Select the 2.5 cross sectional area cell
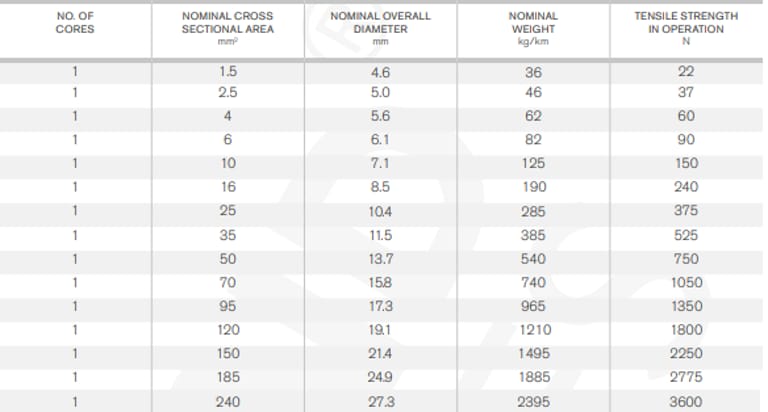768x412 pixels. point(227,93)
